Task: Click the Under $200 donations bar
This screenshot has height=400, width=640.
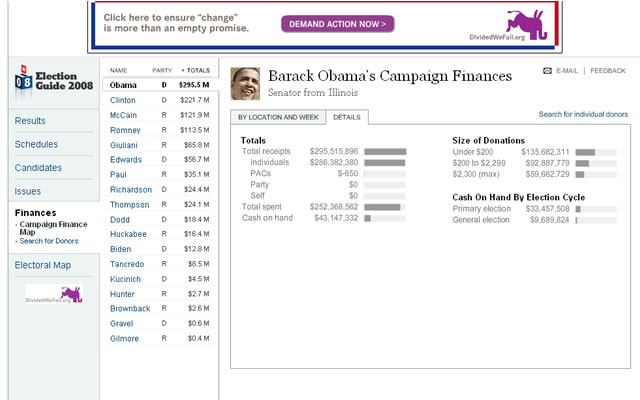Action: [596, 153]
